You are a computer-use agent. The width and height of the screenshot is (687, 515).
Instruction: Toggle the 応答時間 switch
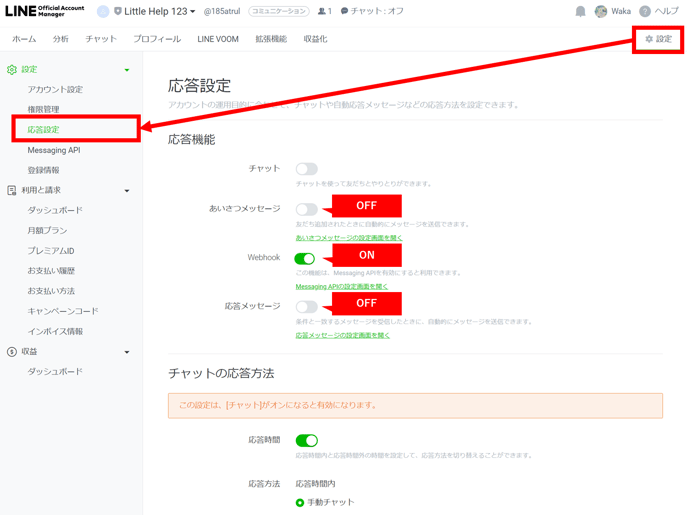306,440
